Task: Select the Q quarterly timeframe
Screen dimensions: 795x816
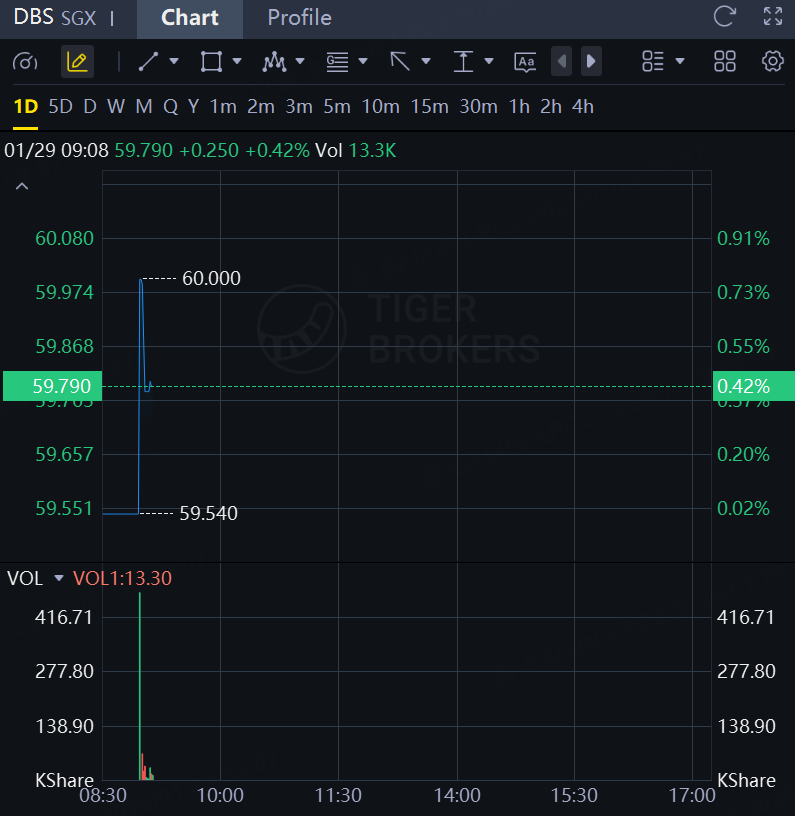Action: pyautogui.click(x=170, y=107)
